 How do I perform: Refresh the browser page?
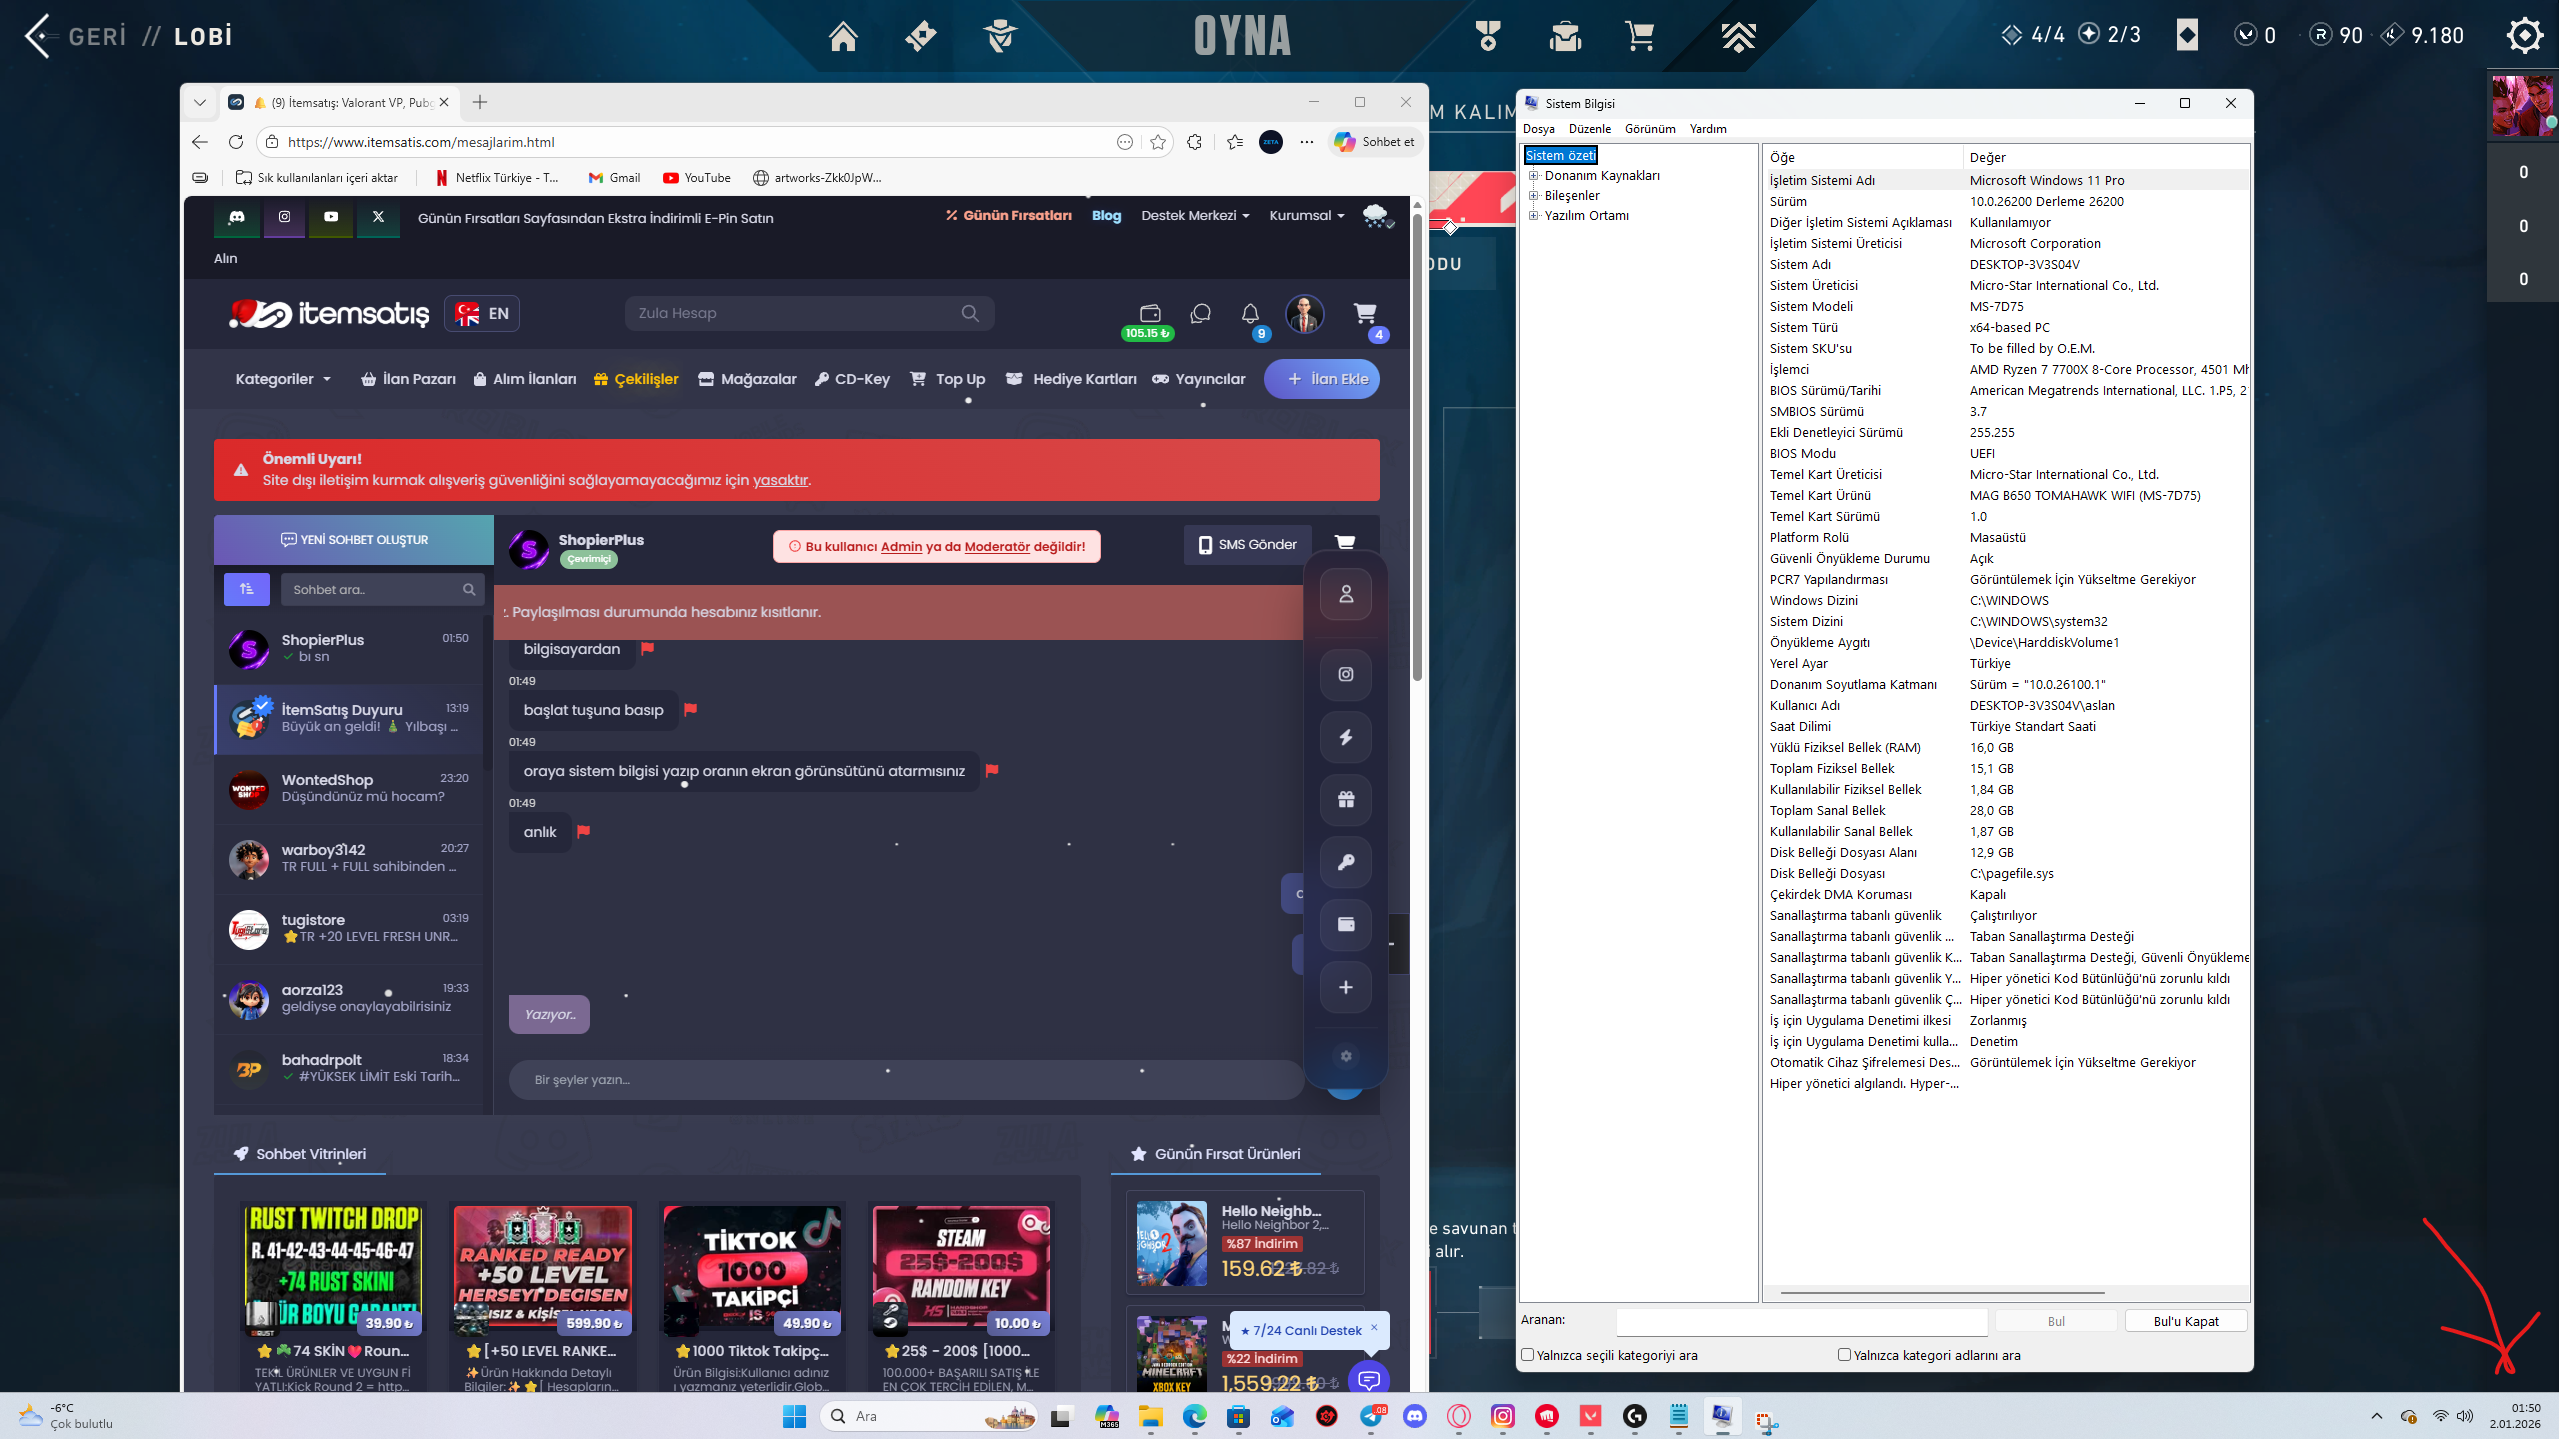(236, 142)
